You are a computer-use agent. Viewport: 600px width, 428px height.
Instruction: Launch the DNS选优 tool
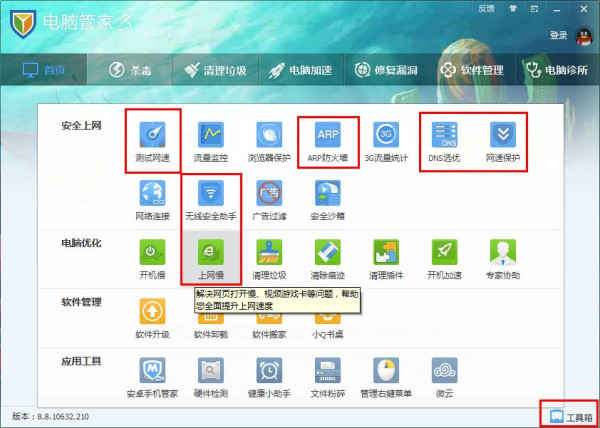click(444, 141)
